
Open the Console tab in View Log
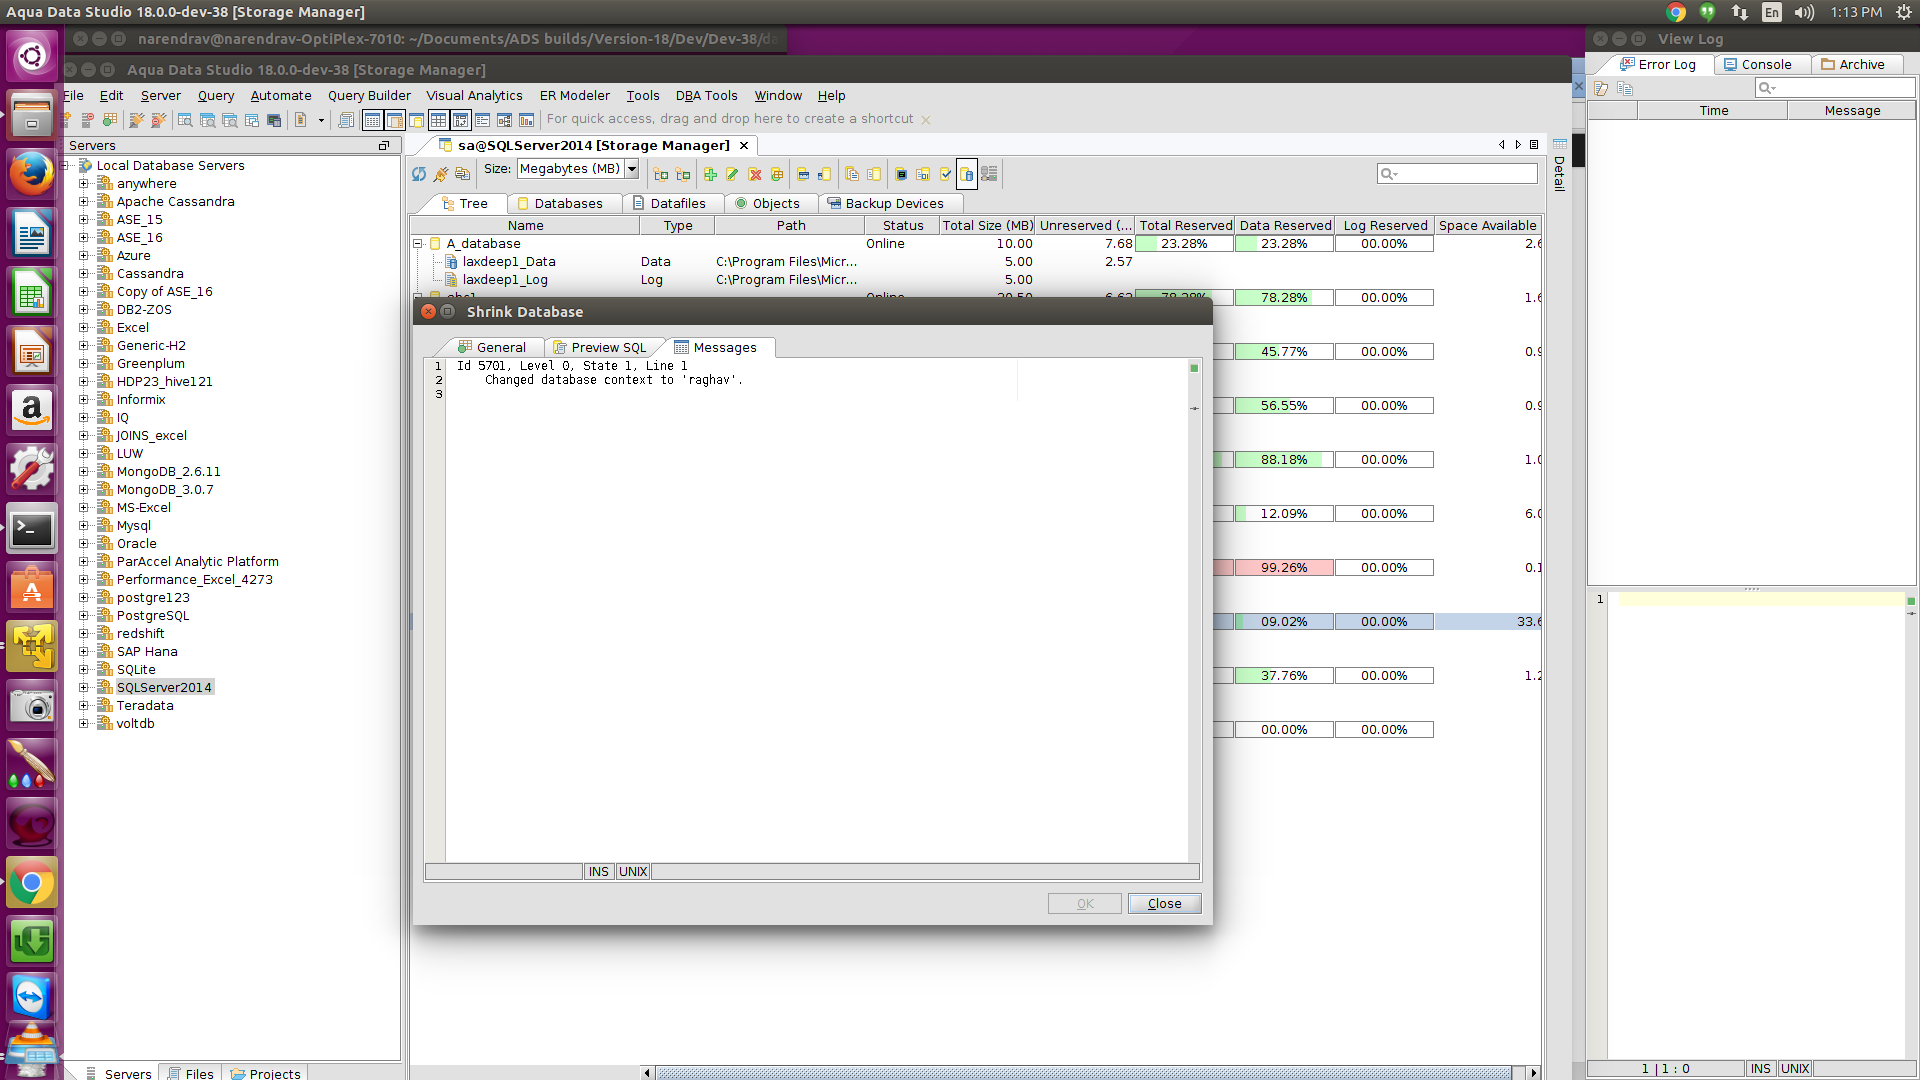[x=1758, y=65]
